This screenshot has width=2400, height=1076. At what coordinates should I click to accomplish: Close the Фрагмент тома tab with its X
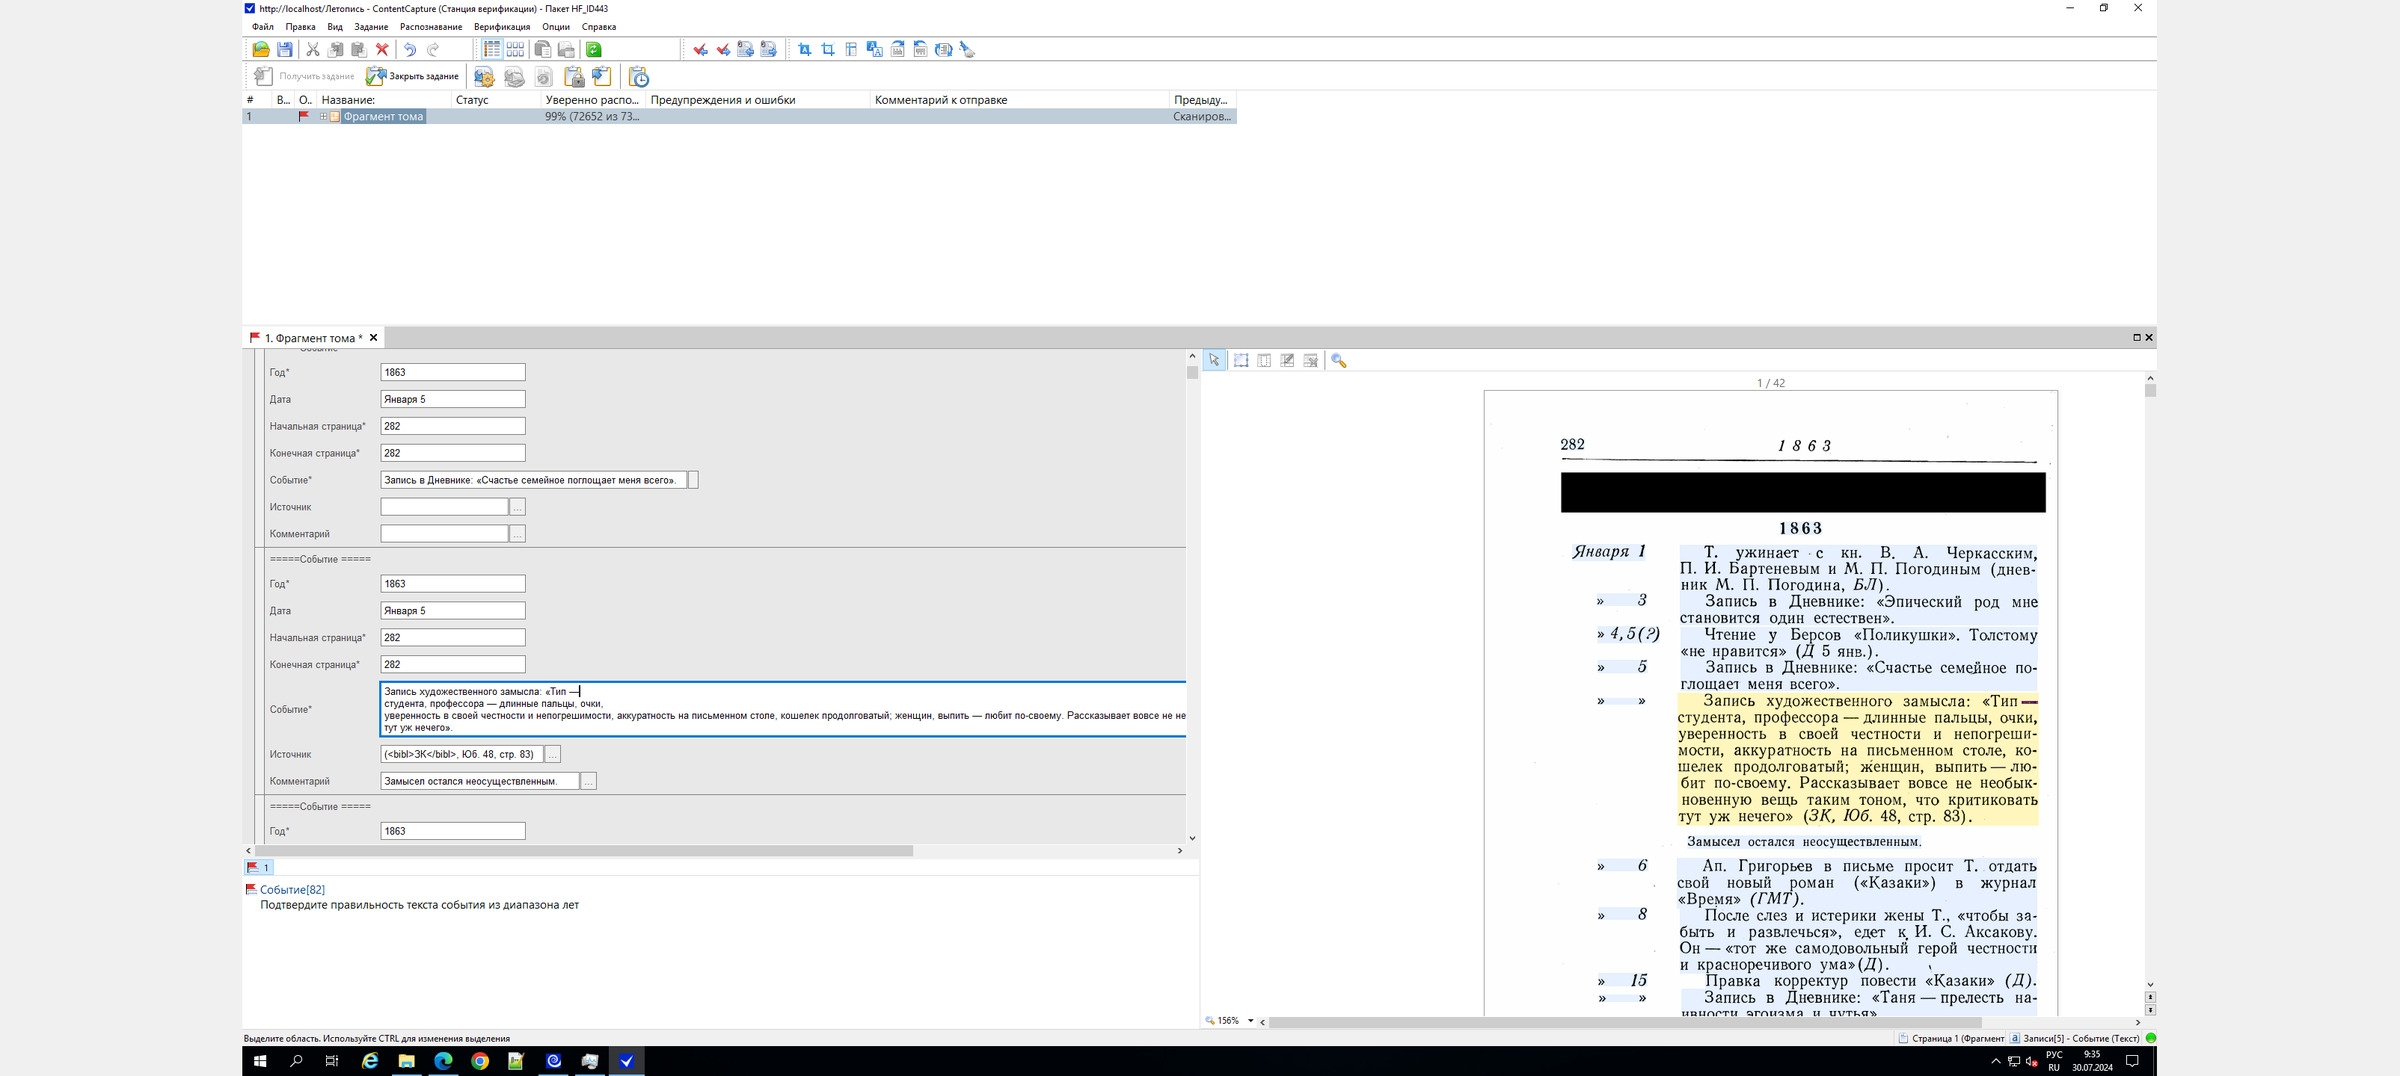click(374, 338)
